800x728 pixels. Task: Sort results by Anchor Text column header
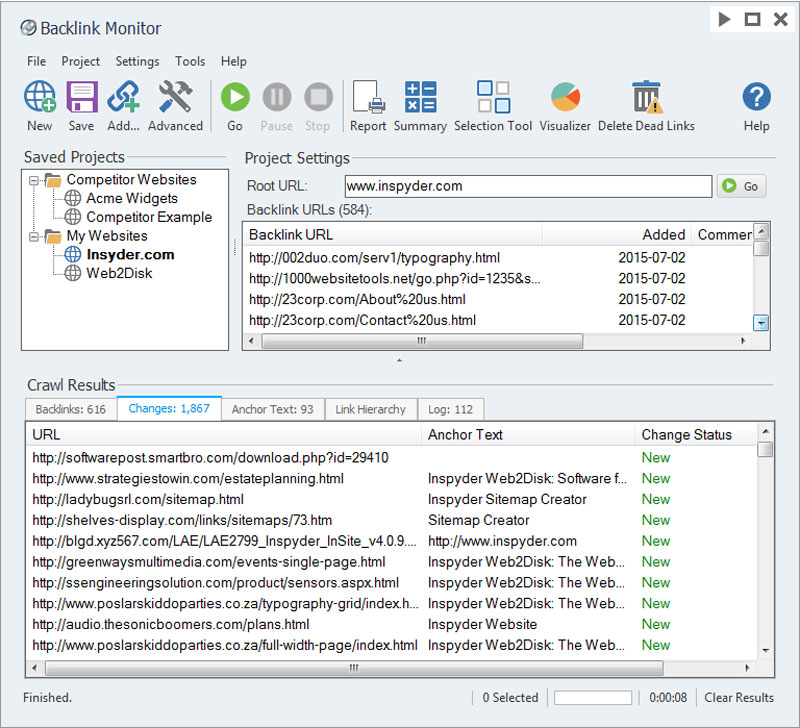point(528,435)
